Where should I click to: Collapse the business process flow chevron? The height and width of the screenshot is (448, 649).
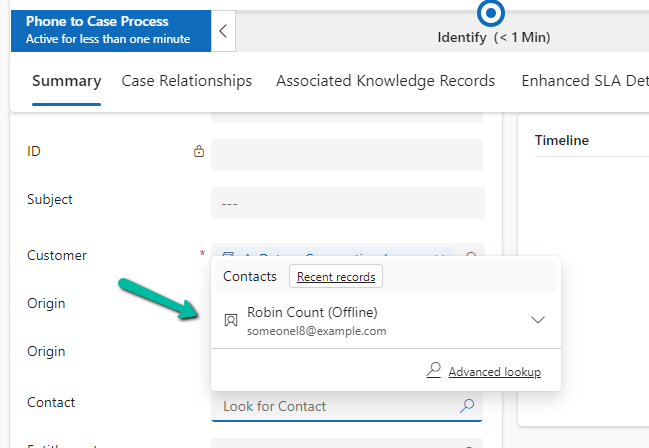click(x=222, y=30)
